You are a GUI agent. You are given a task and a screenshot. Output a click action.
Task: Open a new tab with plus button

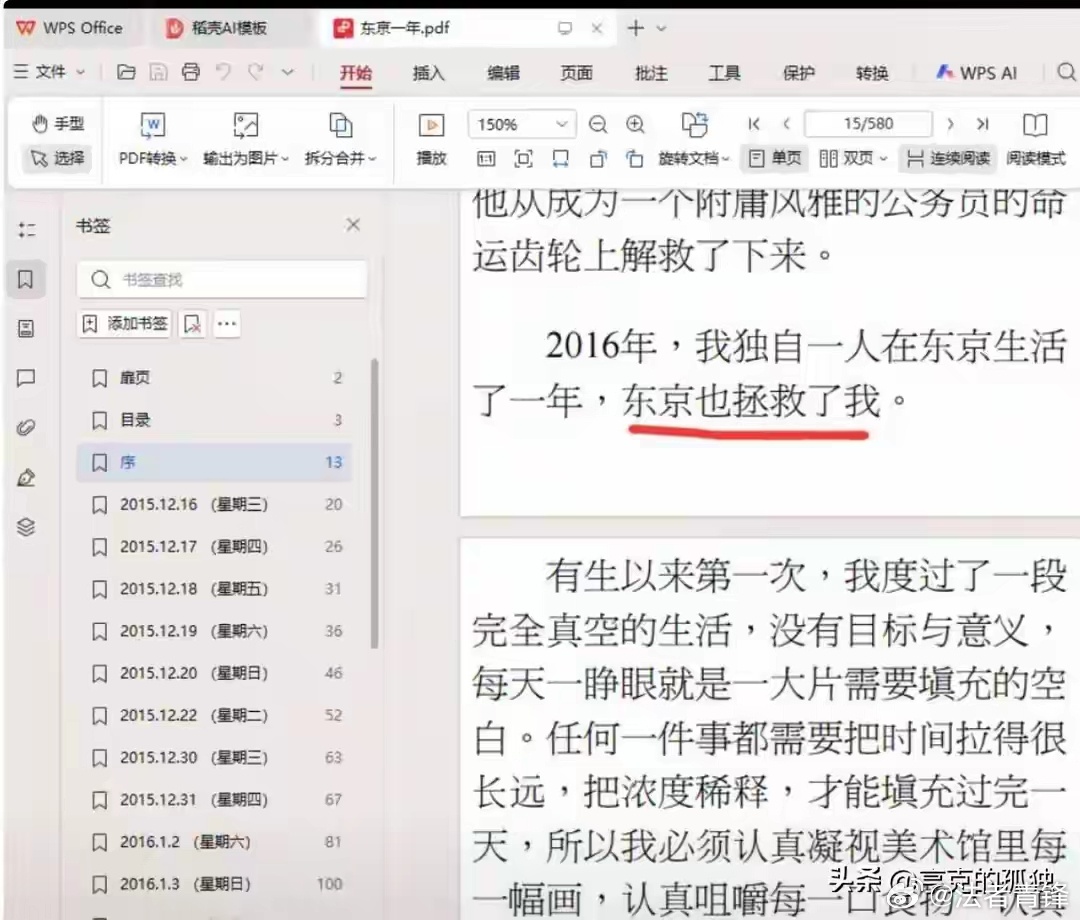(636, 28)
